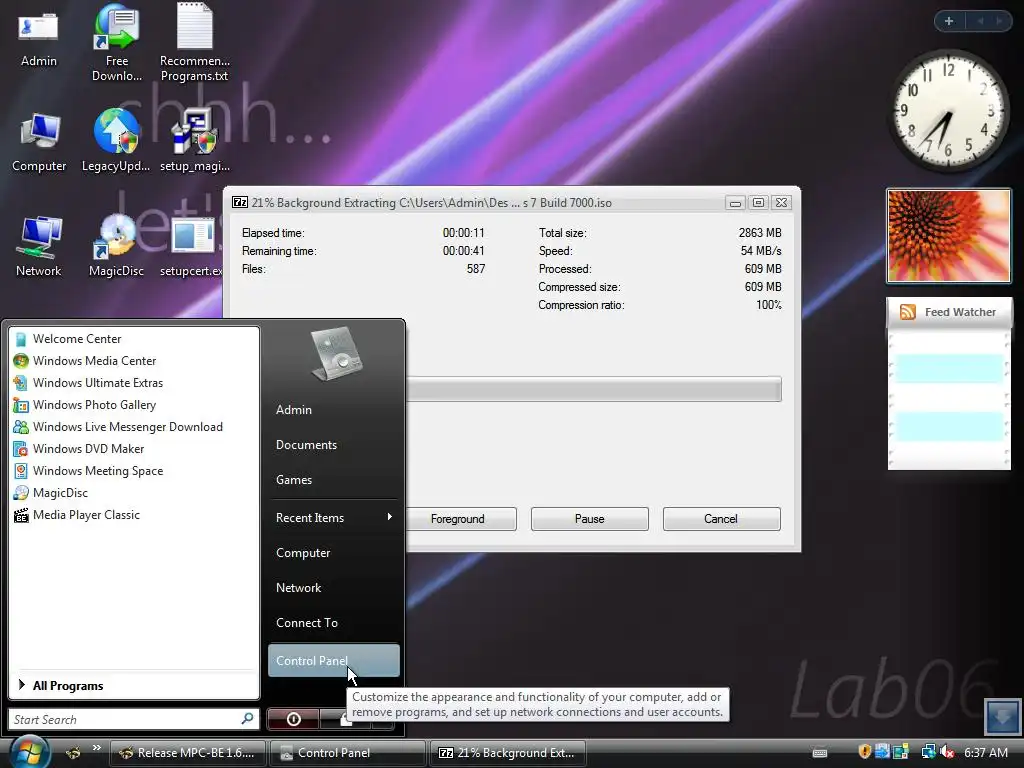Expand All Programs in Start menu
The width and height of the screenshot is (1024, 768).
[x=134, y=686]
